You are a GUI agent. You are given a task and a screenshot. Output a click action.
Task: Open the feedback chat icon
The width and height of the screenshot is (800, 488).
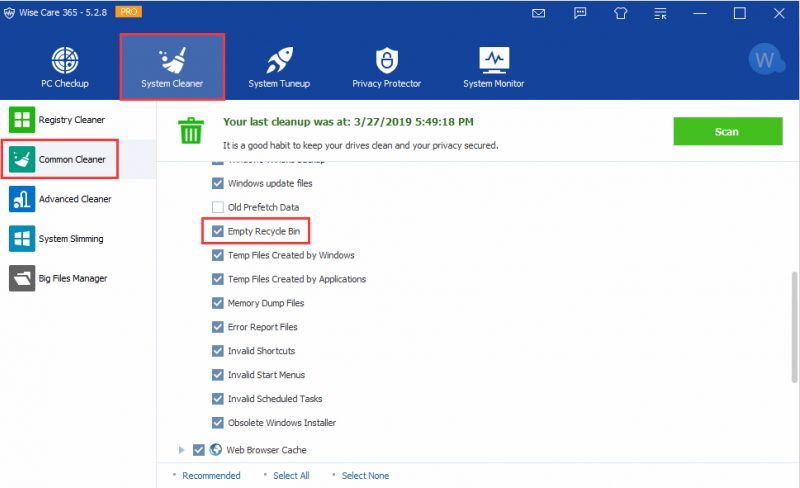[x=580, y=13]
